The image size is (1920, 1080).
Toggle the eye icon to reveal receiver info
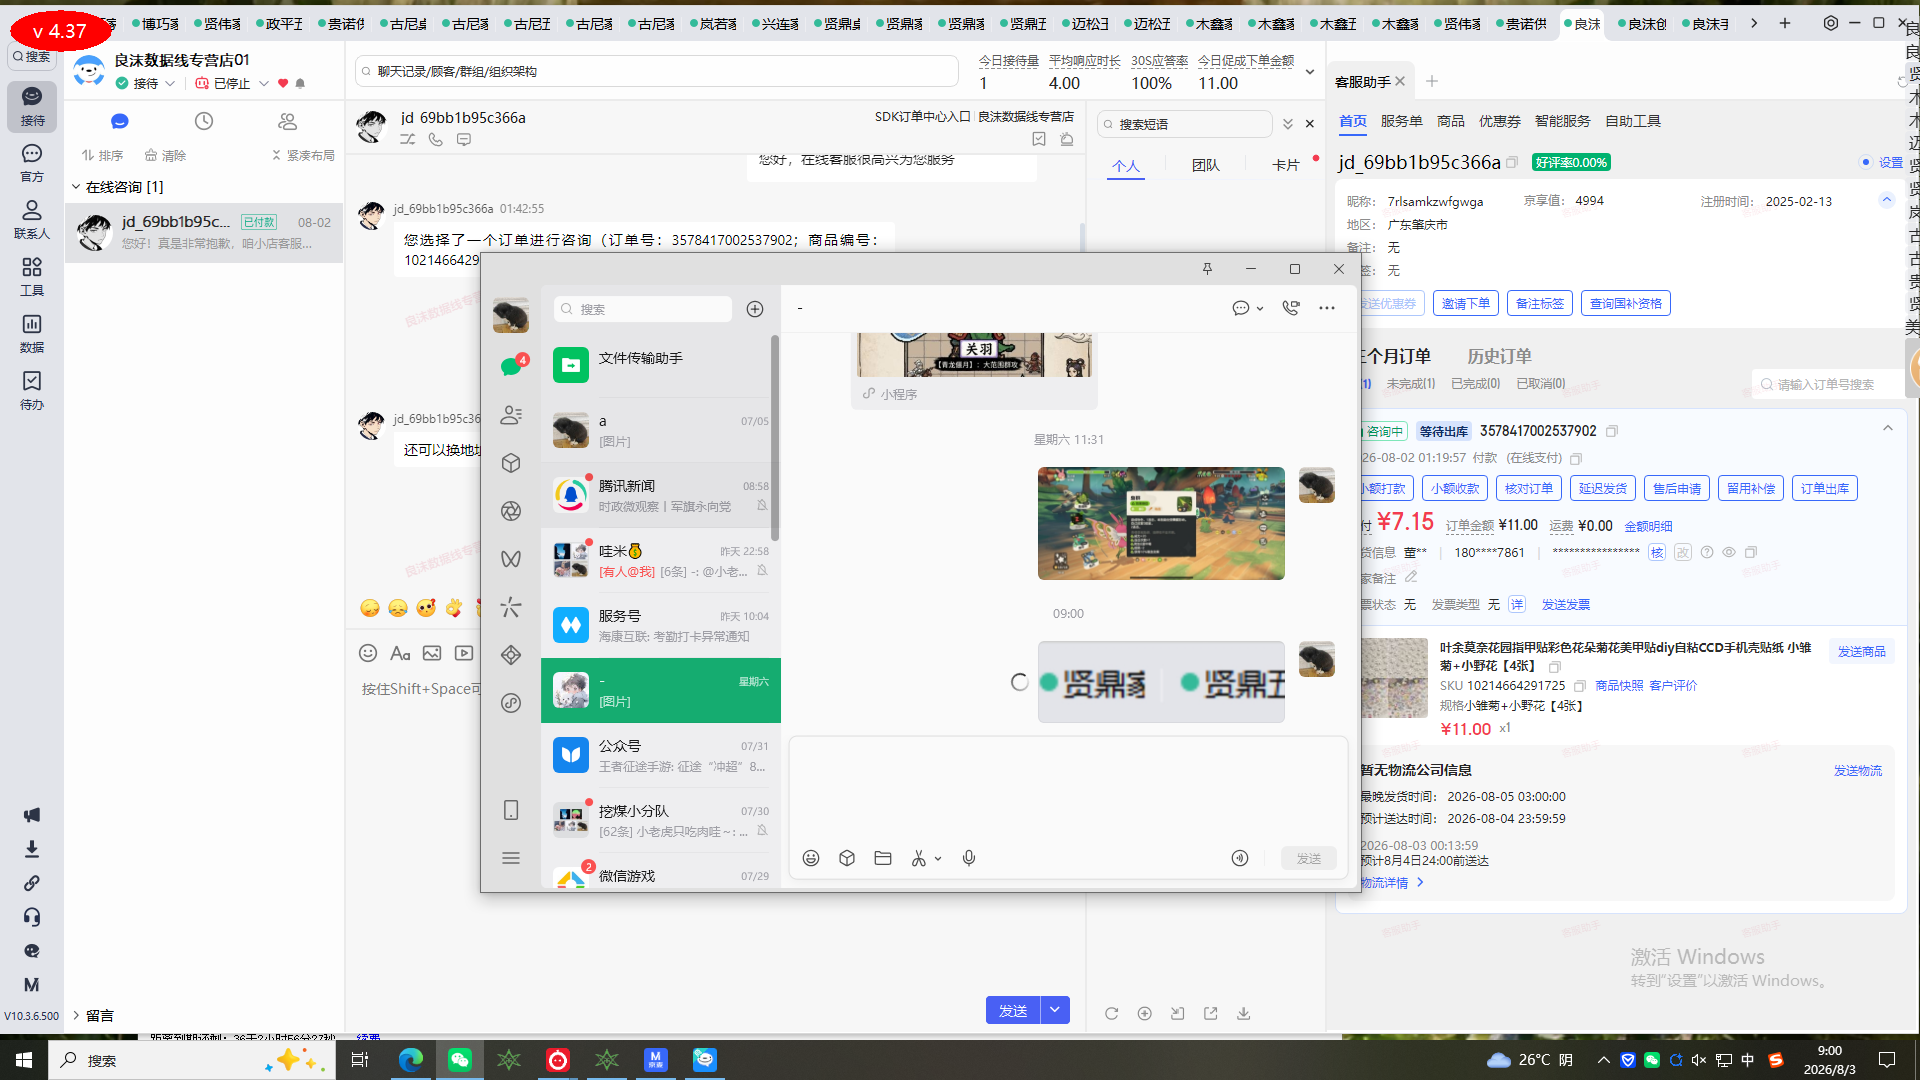click(x=1729, y=552)
